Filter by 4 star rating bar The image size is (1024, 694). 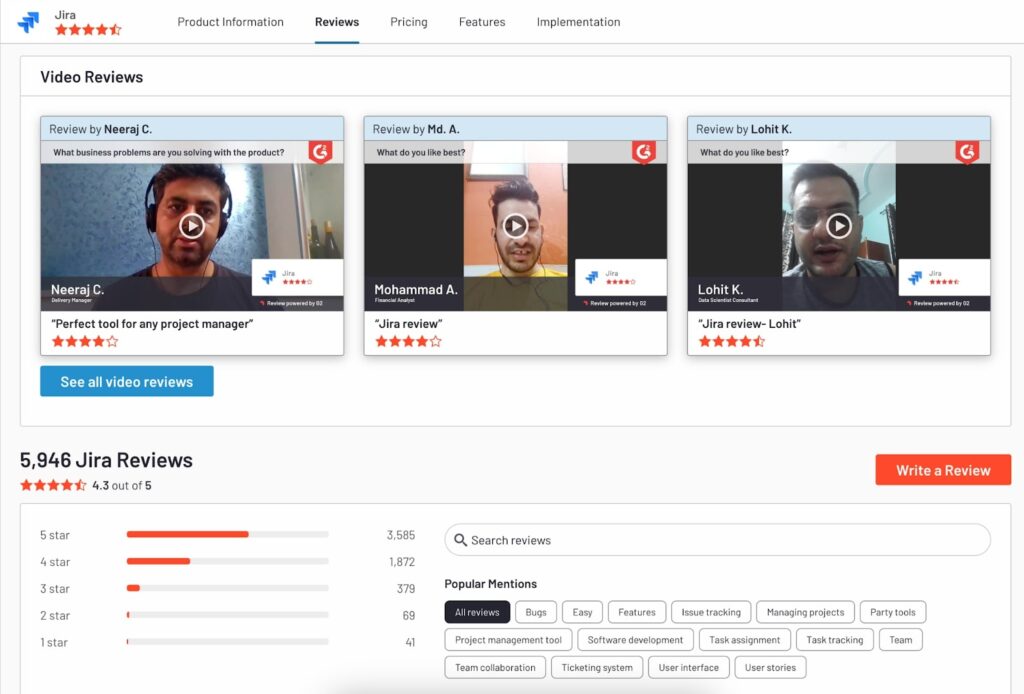coord(227,561)
